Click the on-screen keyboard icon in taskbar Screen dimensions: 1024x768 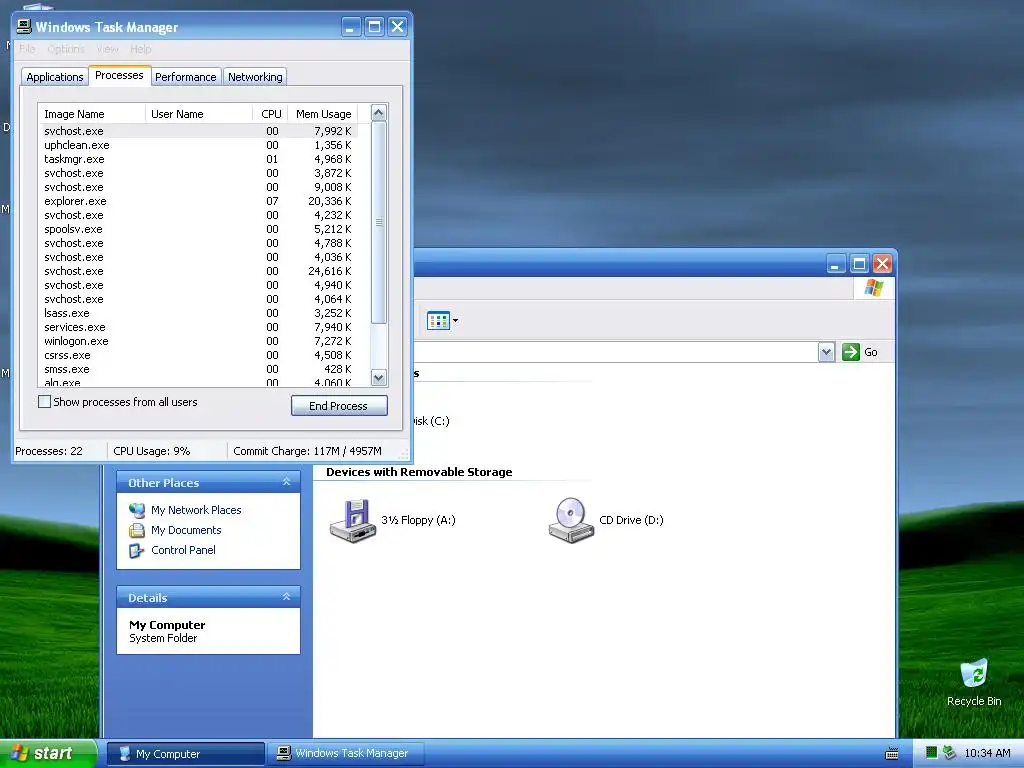(x=891, y=754)
